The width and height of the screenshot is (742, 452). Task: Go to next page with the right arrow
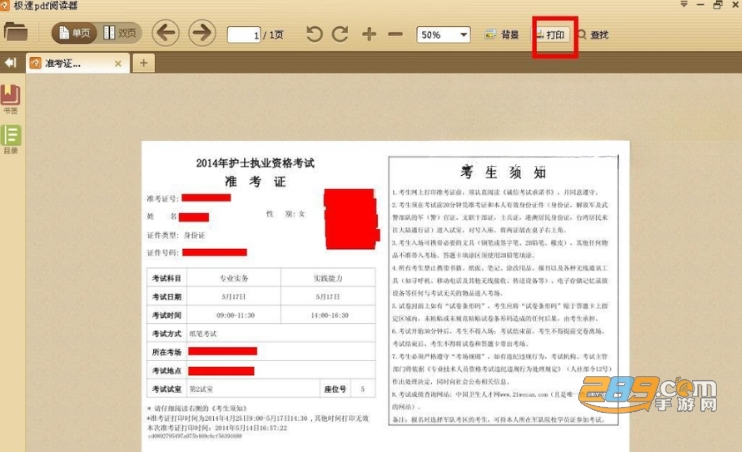(202, 33)
